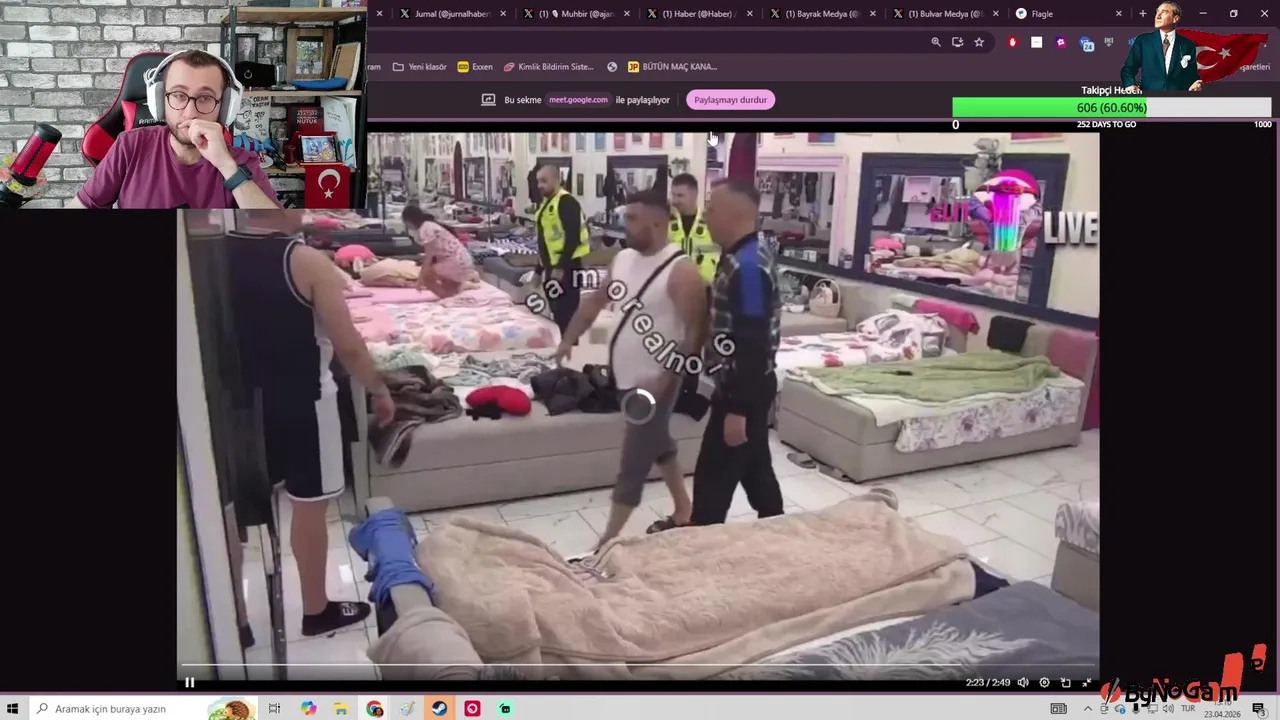Open Task View in taskbar
The height and width of the screenshot is (720, 1280).
[274, 709]
